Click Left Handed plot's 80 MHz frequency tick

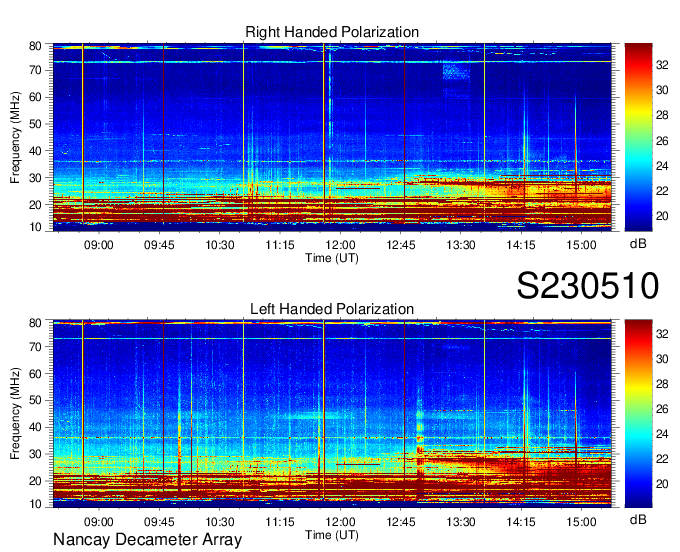coord(35,323)
